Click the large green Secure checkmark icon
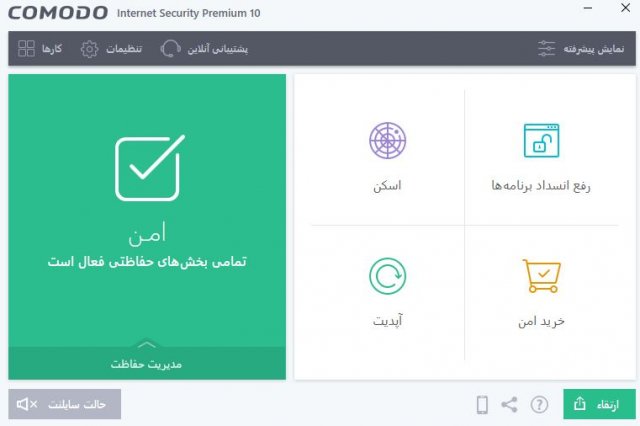This screenshot has height=426, width=640. coord(149,168)
